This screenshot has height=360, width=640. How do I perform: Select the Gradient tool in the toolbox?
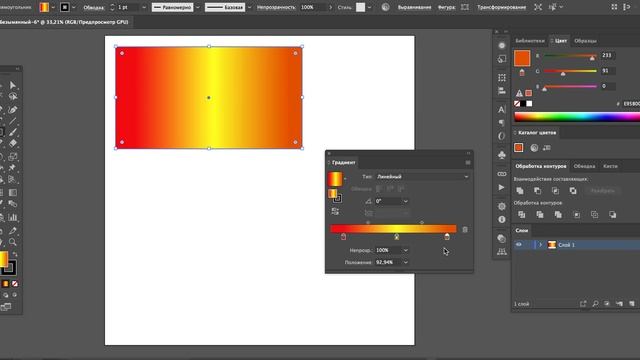coord(13,193)
